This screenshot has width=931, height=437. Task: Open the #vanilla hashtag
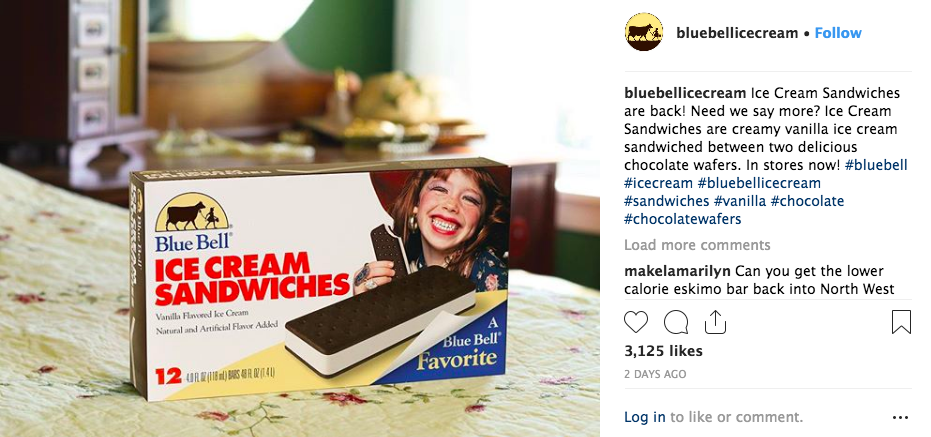click(740, 201)
